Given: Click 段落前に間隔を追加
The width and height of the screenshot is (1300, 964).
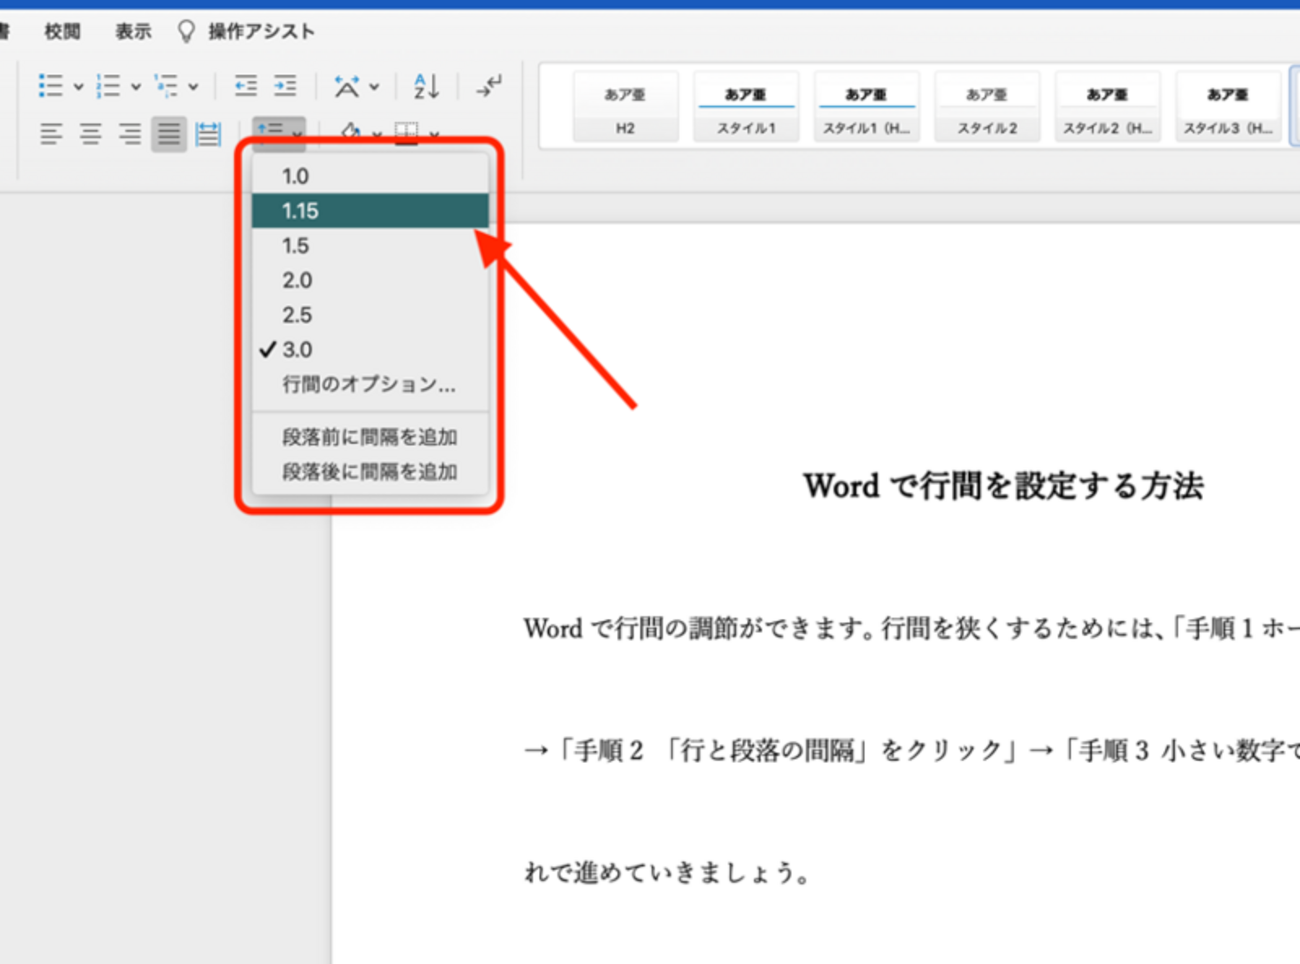Looking at the screenshot, I should [x=370, y=437].
